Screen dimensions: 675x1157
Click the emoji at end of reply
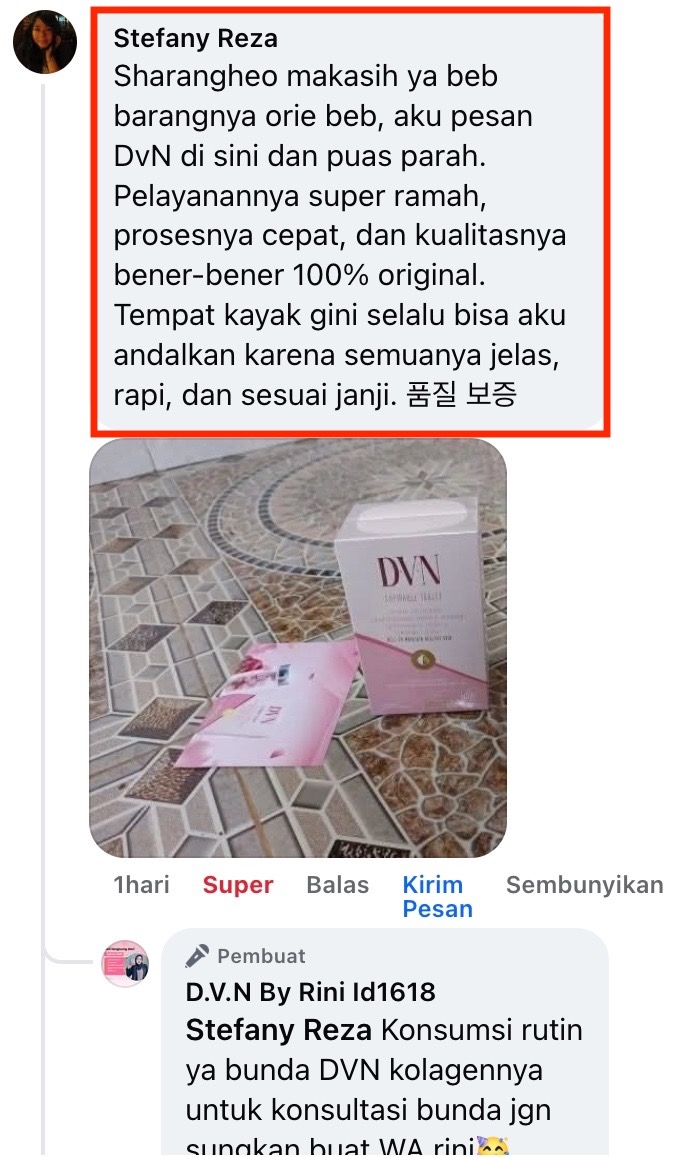point(494,1147)
